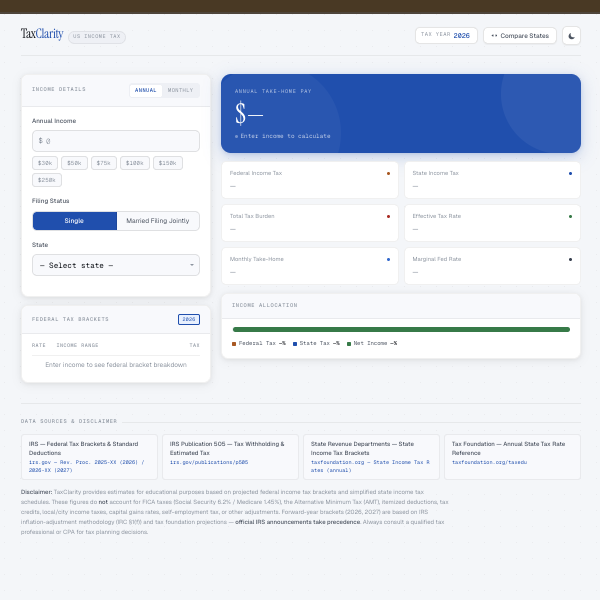This screenshot has height=600, width=600.
Task: Open Tax Foundation reference source card
Action: pyautogui.click(x=512, y=457)
